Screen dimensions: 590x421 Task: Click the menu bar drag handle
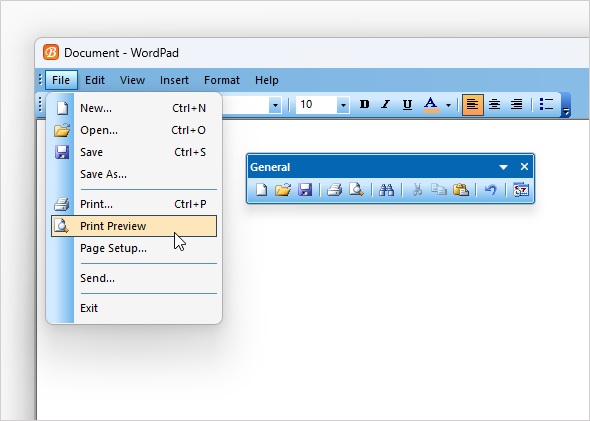tap(40, 80)
